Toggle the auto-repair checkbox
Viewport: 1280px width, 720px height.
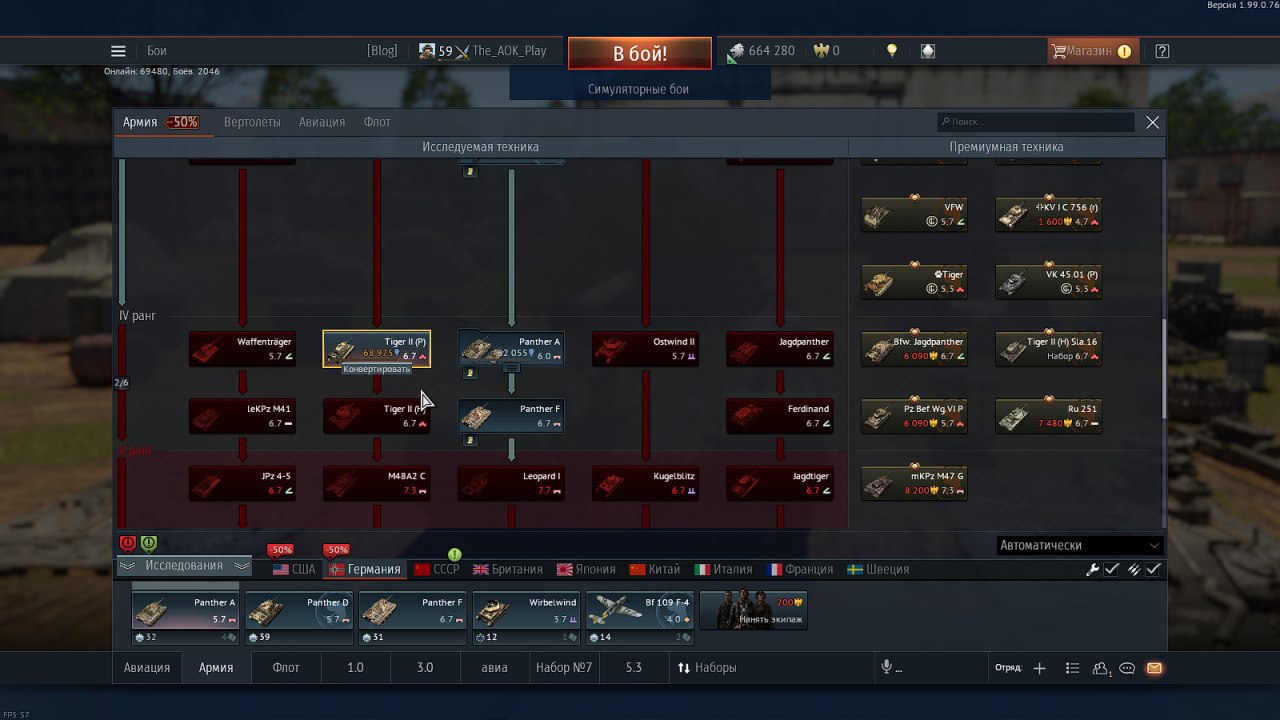pyautogui.click(x=1111, y=569)
